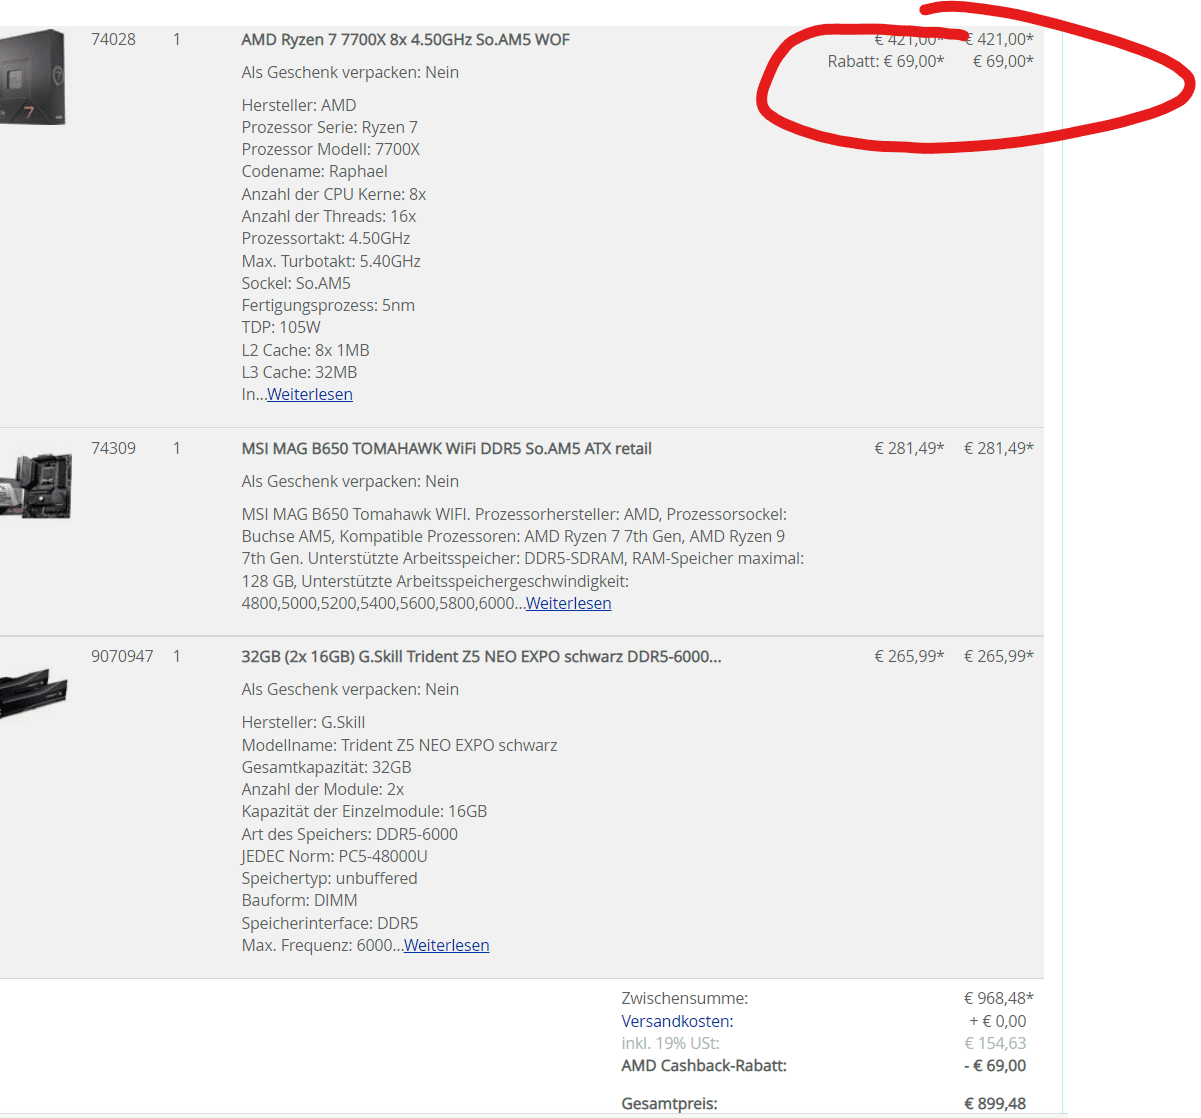The image size is (1201, 1118).
Task: Click the 'Zwischensumme:' label
Action: click(x=684, y=998)
